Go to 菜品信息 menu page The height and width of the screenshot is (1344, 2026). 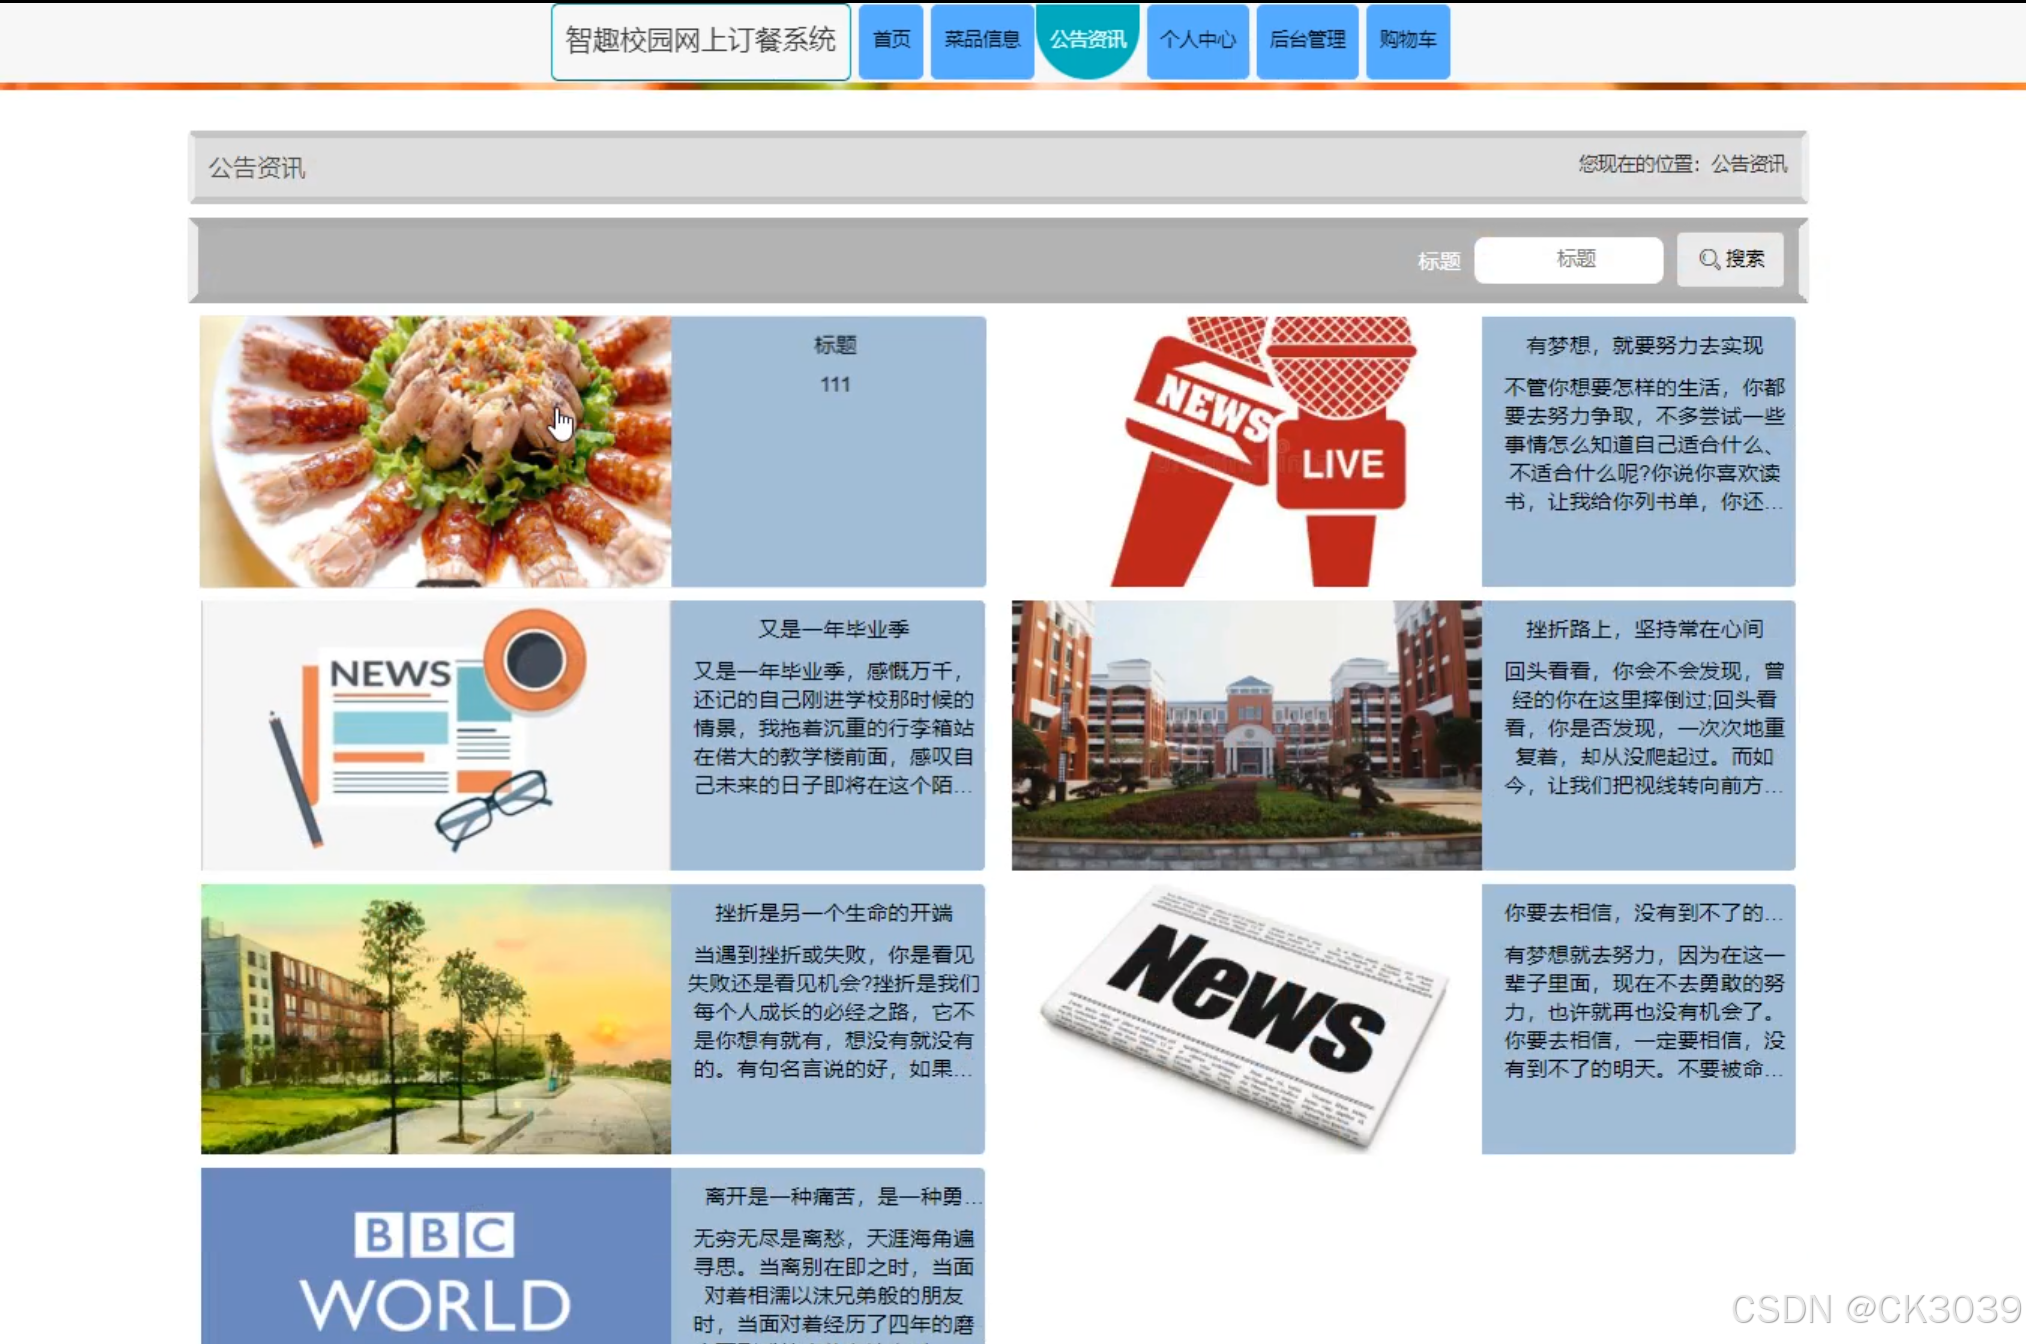coord(981,40)
